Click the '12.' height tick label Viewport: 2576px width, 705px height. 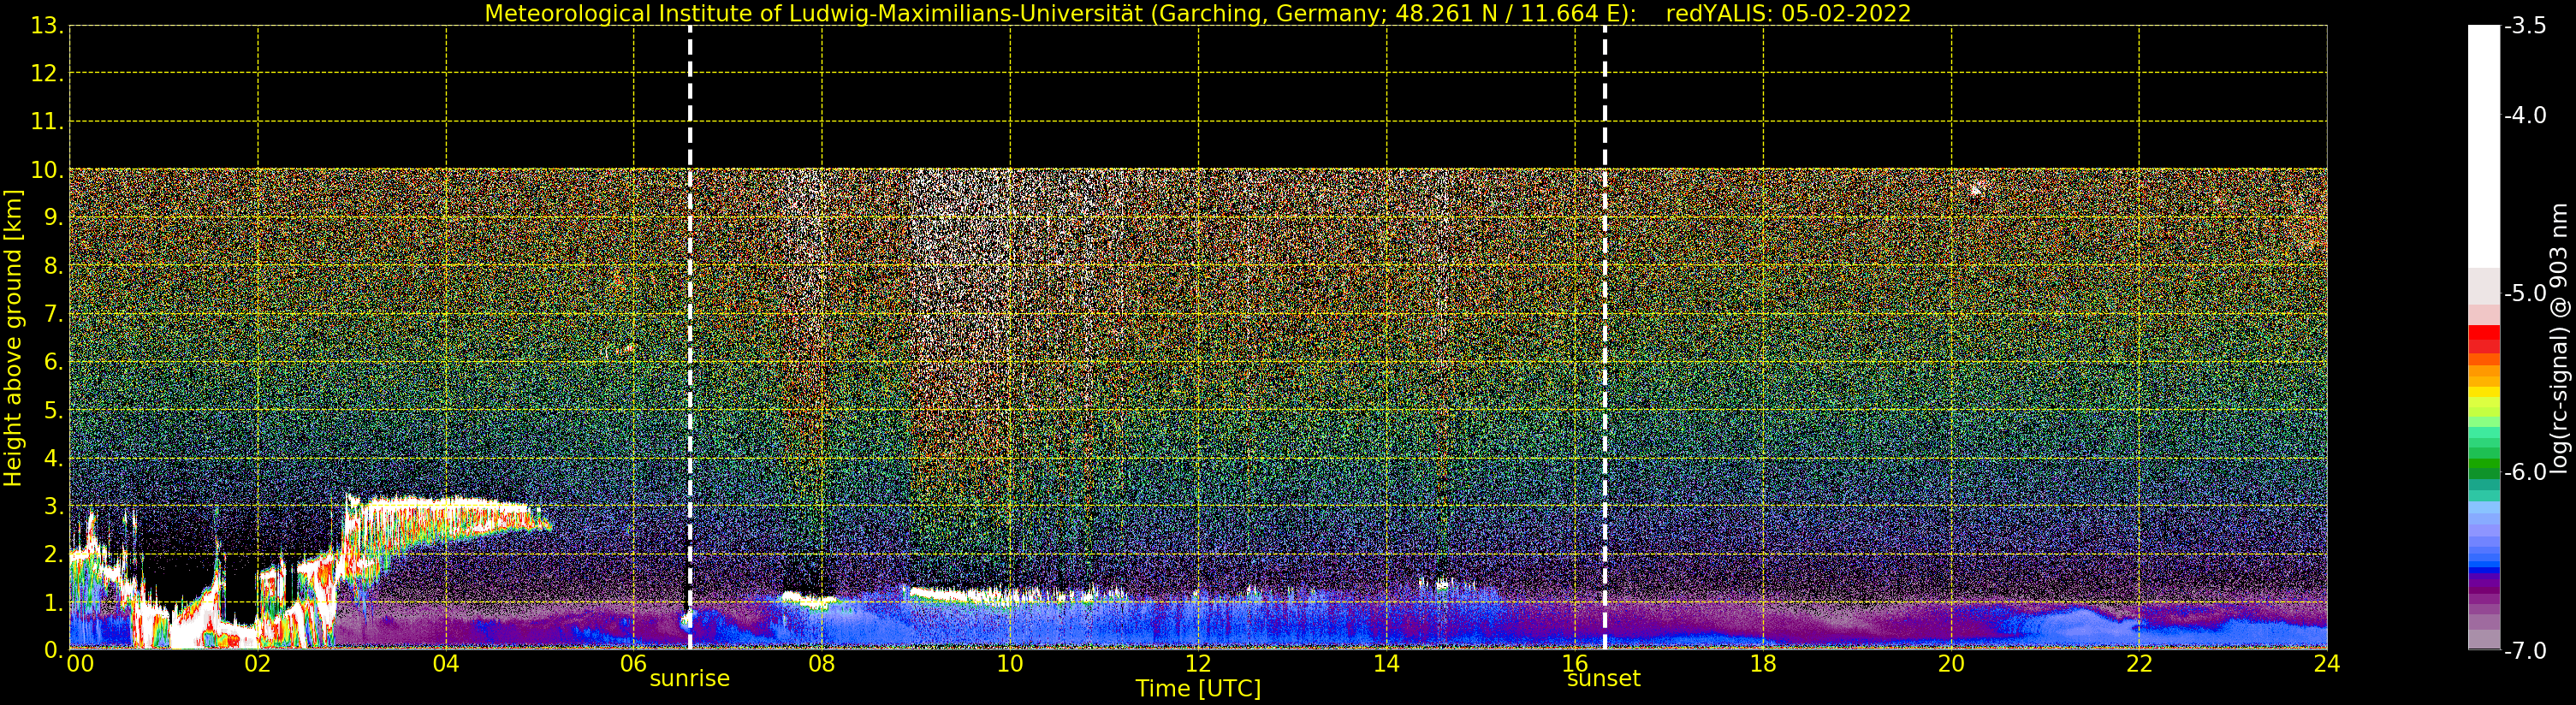47,73
